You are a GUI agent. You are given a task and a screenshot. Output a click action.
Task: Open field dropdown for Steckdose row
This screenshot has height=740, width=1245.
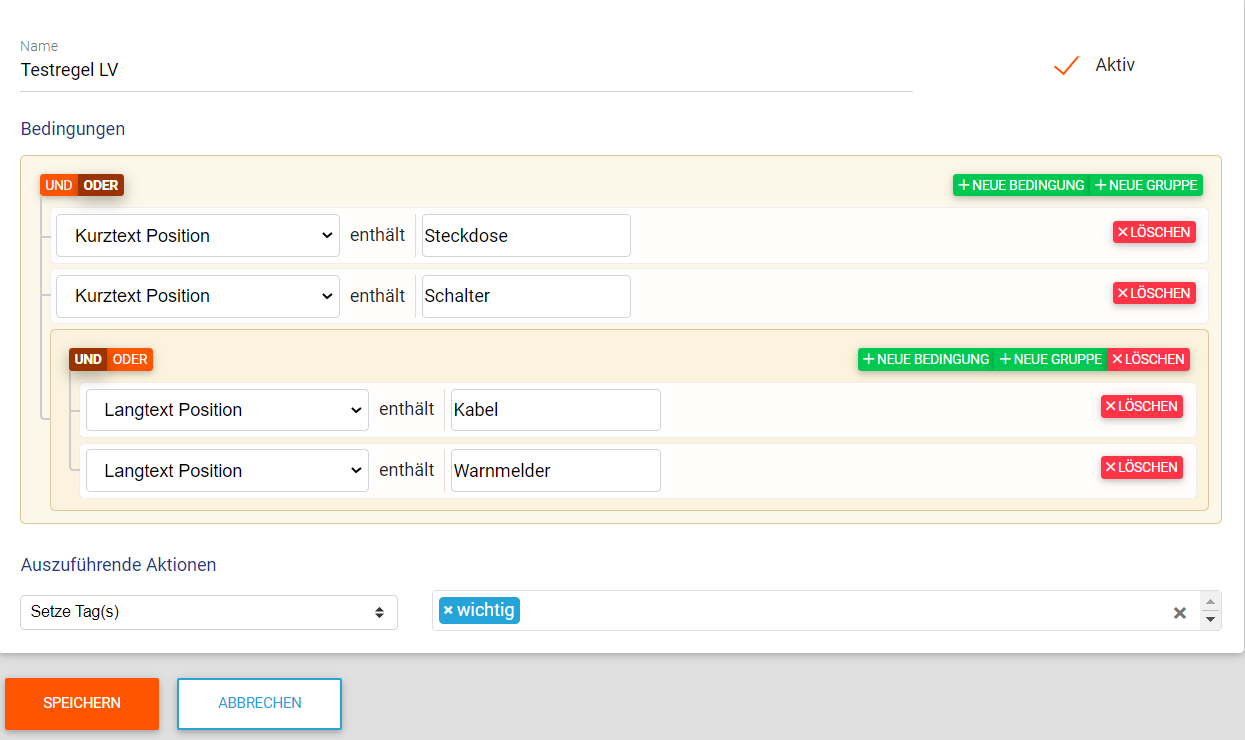[x=198, y=236]
